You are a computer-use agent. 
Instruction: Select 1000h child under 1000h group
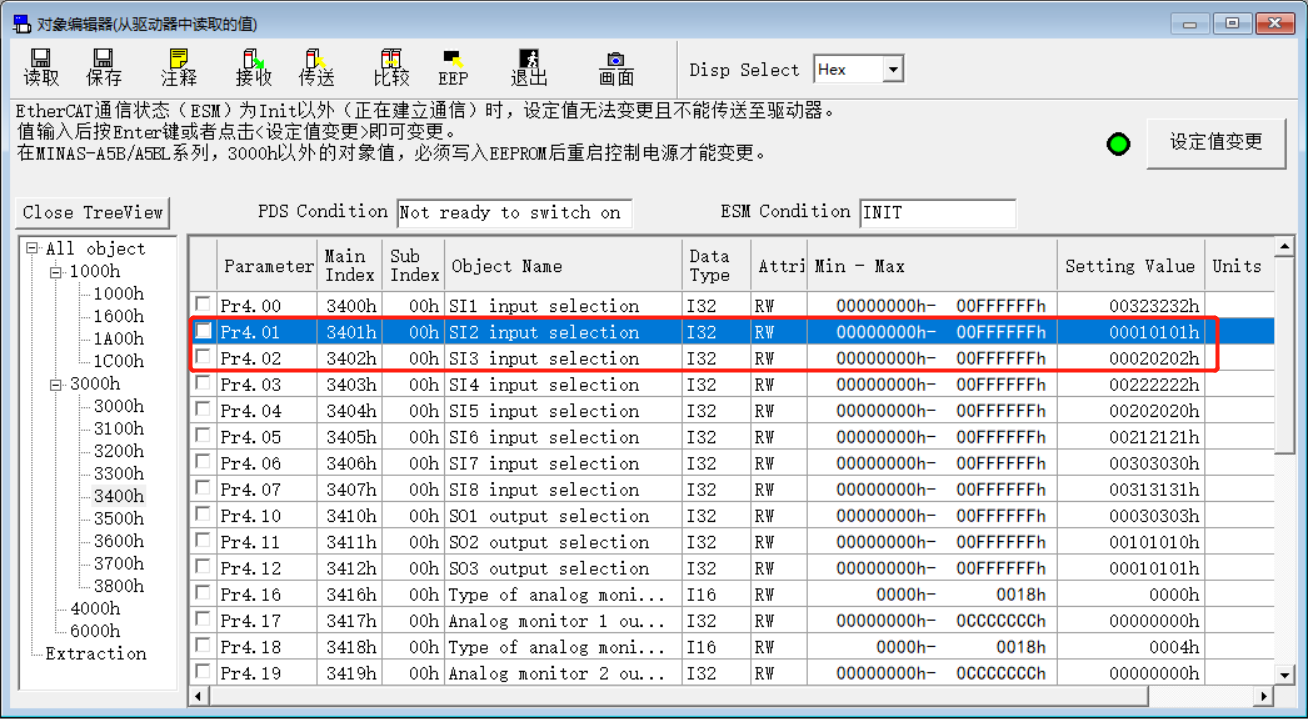coord(118,293)
